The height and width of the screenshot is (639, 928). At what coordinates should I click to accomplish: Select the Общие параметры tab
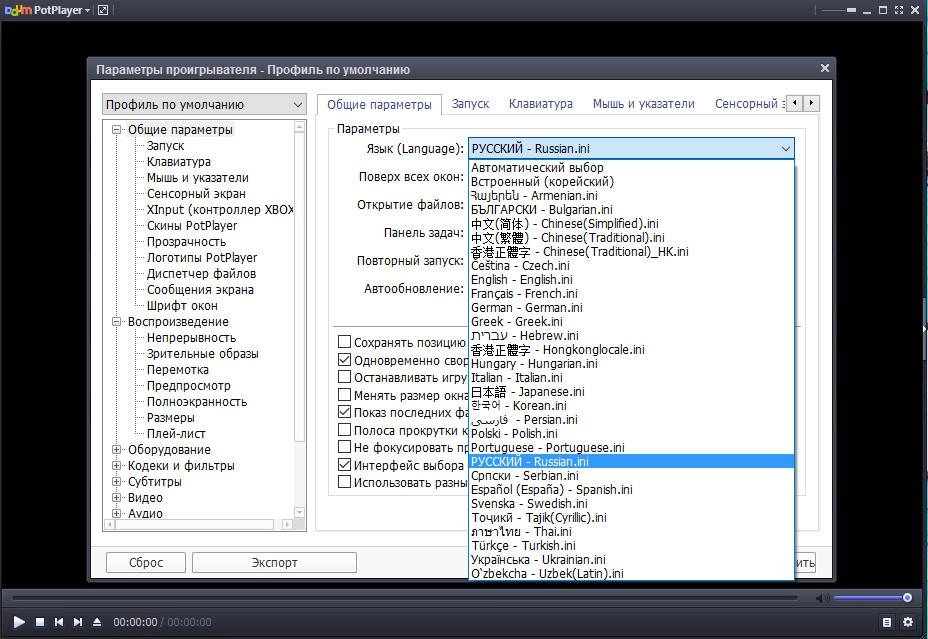click(x=379, y=104)
